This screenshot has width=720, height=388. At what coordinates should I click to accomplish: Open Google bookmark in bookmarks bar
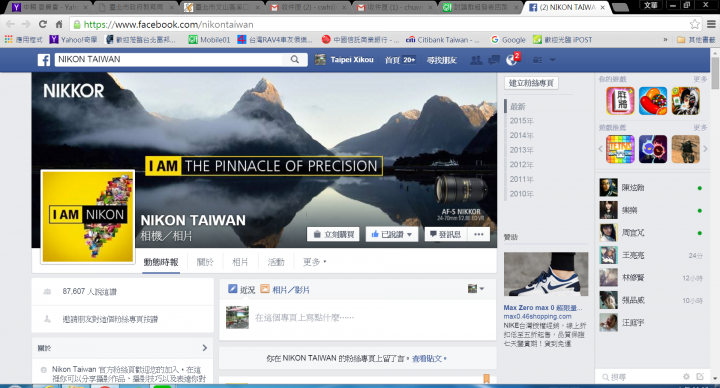point(508,40)
